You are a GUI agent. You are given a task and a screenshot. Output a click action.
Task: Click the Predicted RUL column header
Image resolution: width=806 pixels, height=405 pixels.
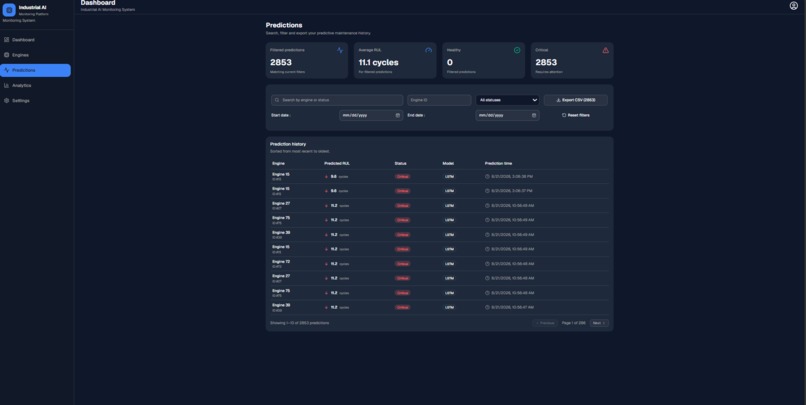click(337, 163)
